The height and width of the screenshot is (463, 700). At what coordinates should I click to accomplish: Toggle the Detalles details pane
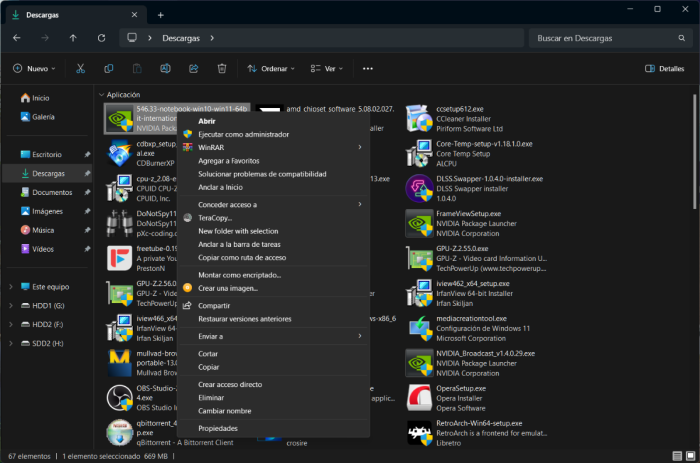(664, 69)
